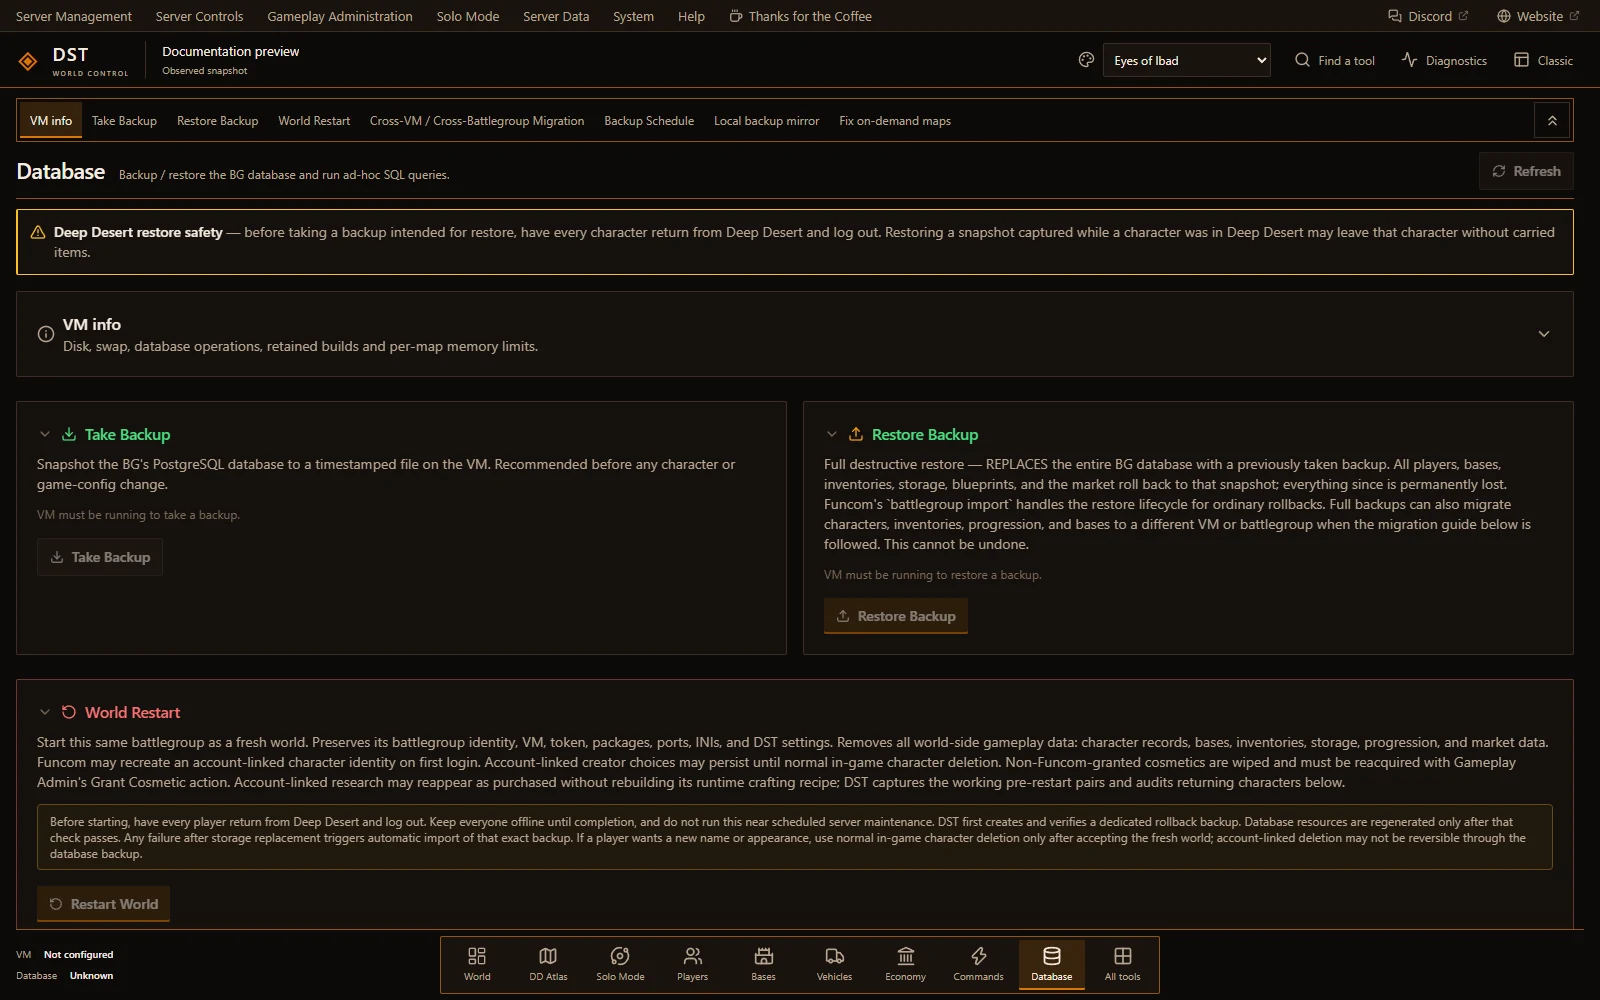Screen dimensions: 1600x1000
Task: Select the Backup Schedule tab
Action: coord(649,120)
